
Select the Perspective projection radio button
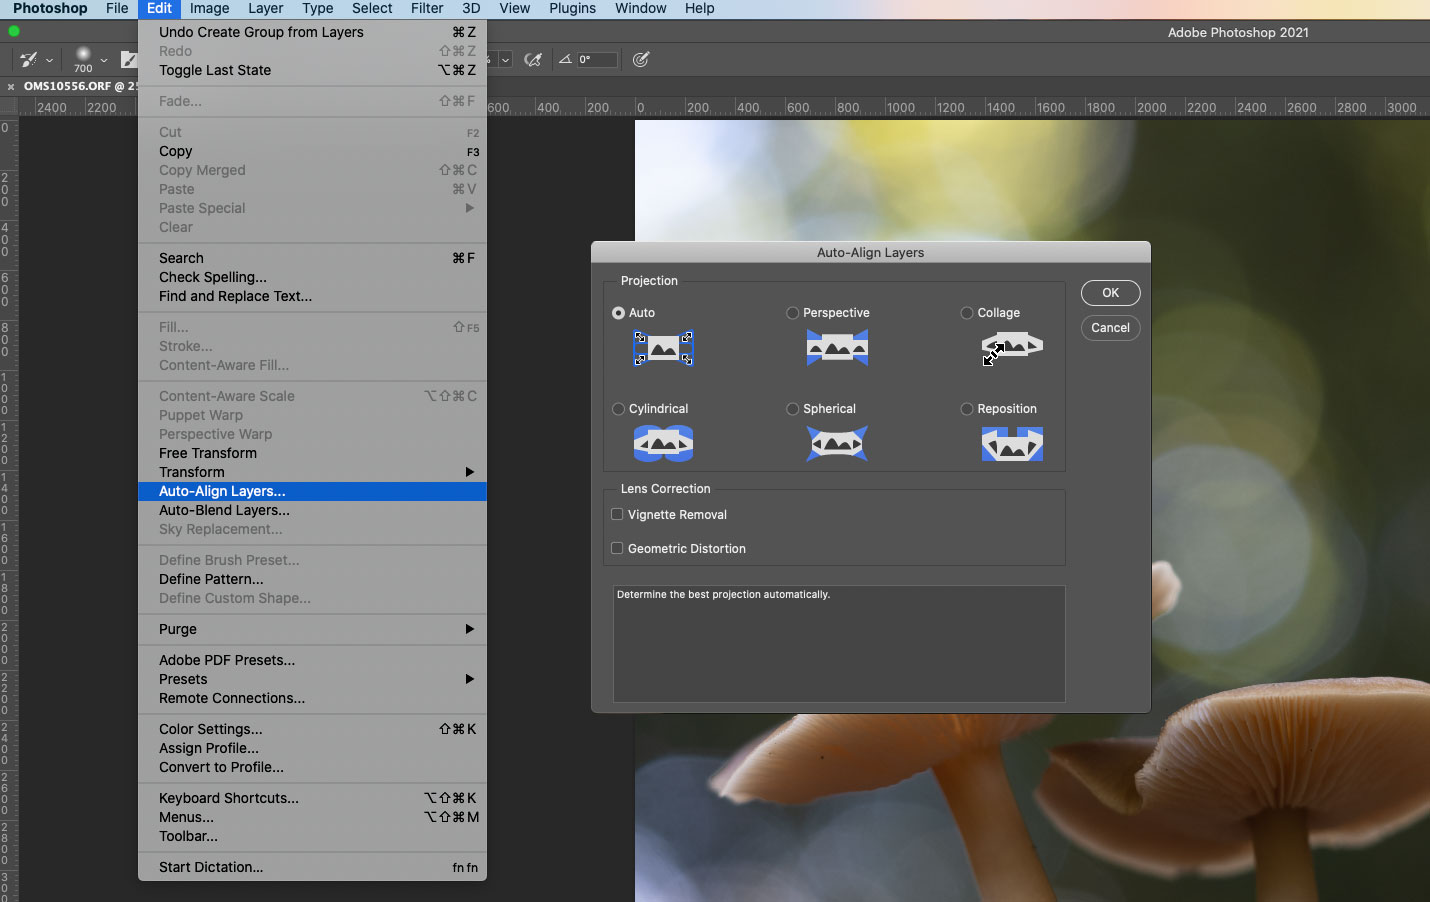tap(793, 313)
